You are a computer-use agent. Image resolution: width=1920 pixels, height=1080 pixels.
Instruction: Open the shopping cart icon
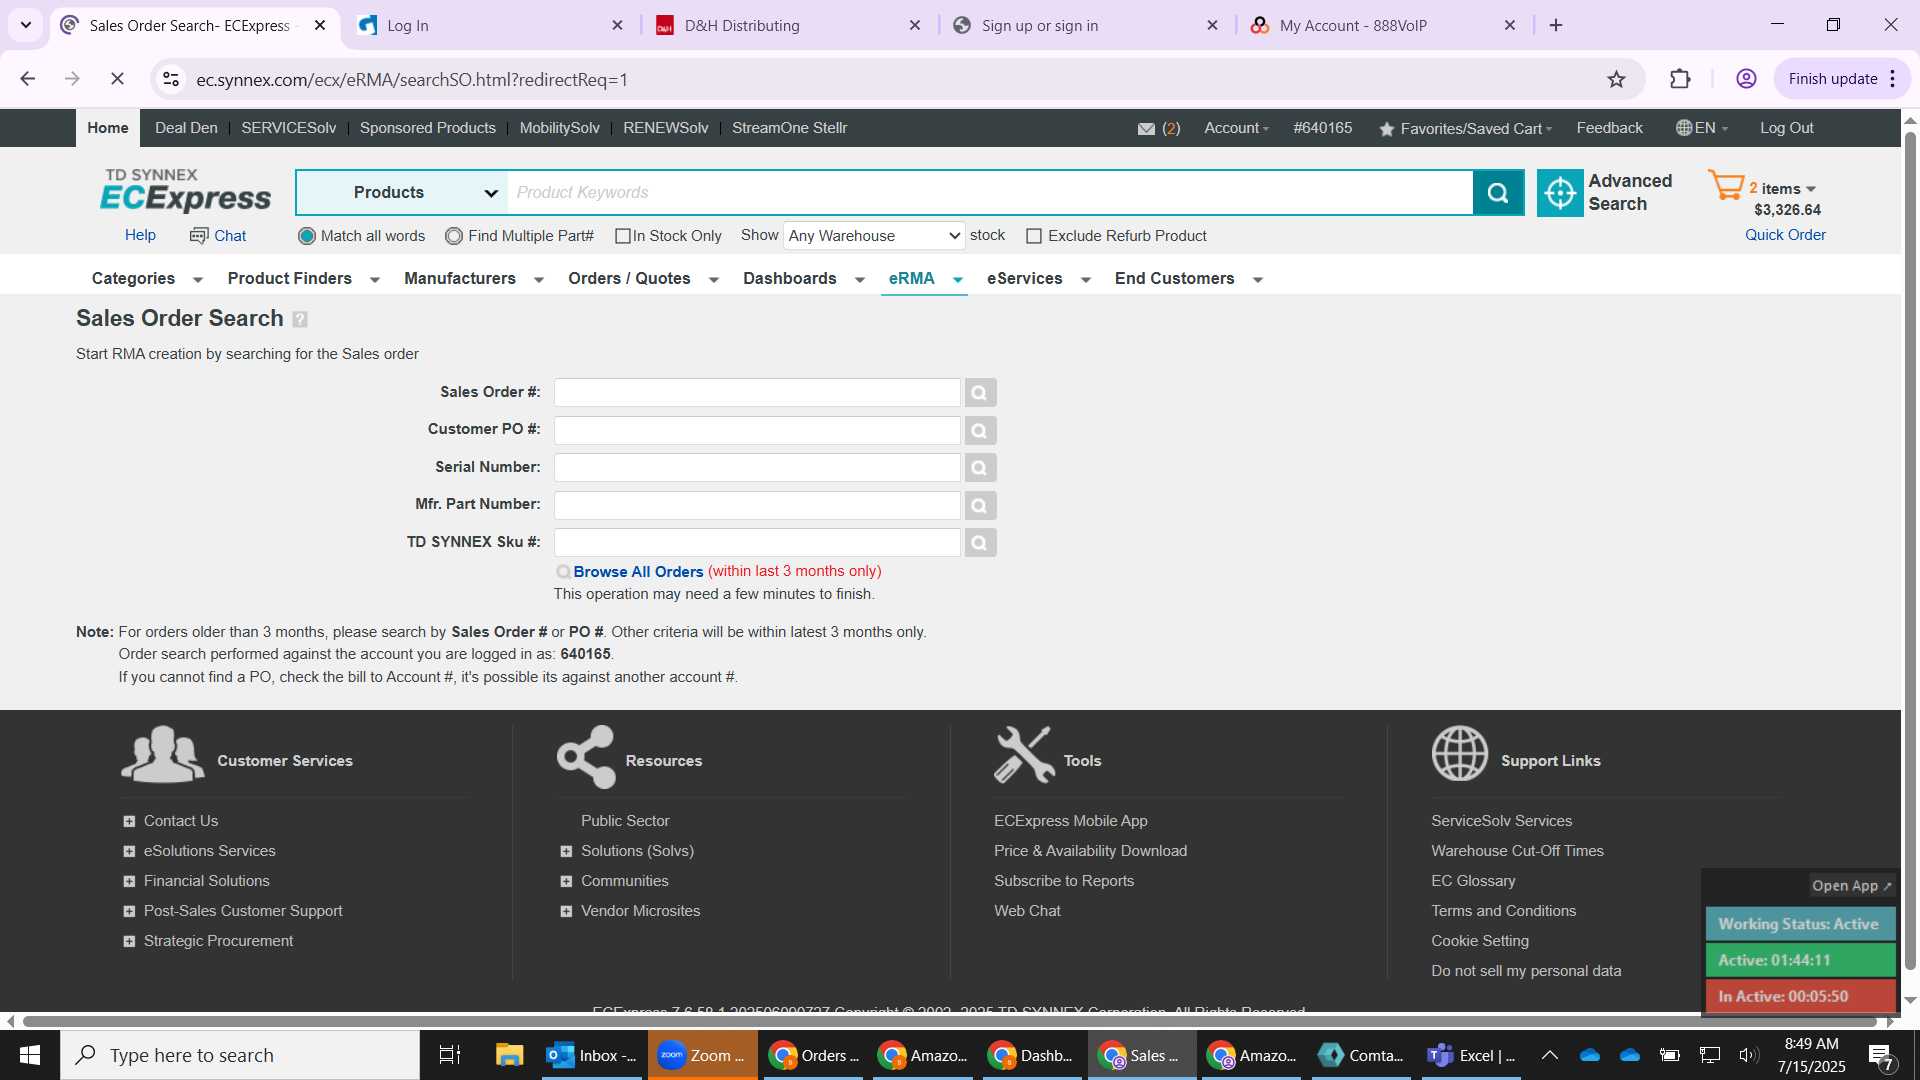1726,186
